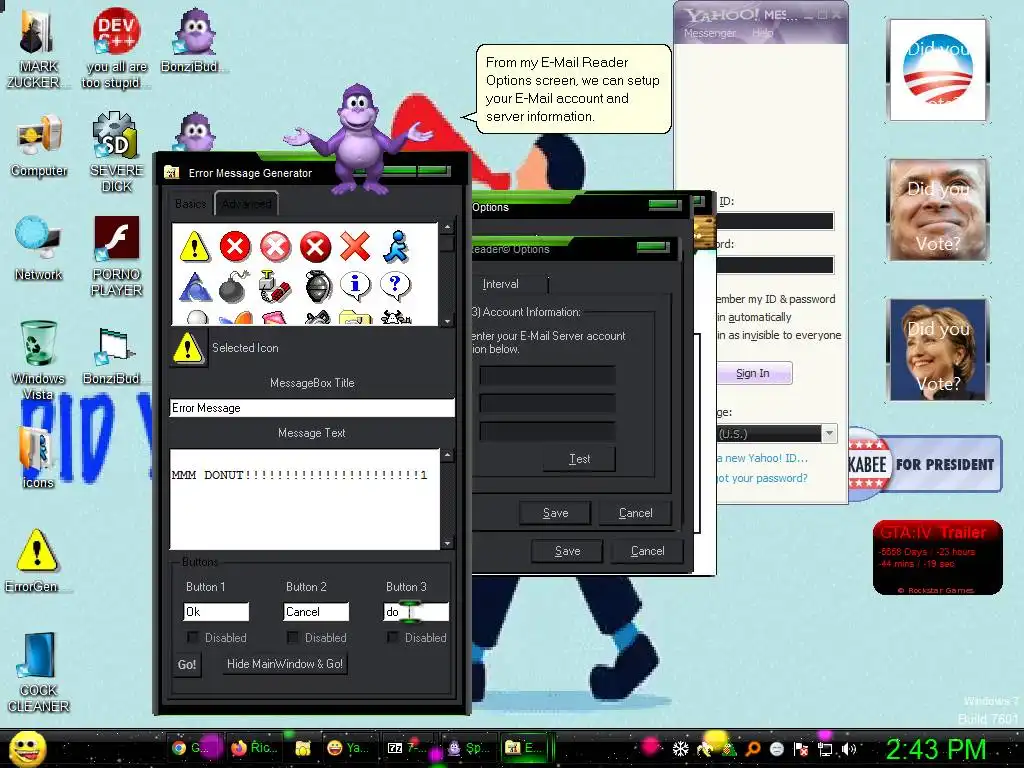Click the Go! button
1024x768 pixels.
tap(187, 665)
